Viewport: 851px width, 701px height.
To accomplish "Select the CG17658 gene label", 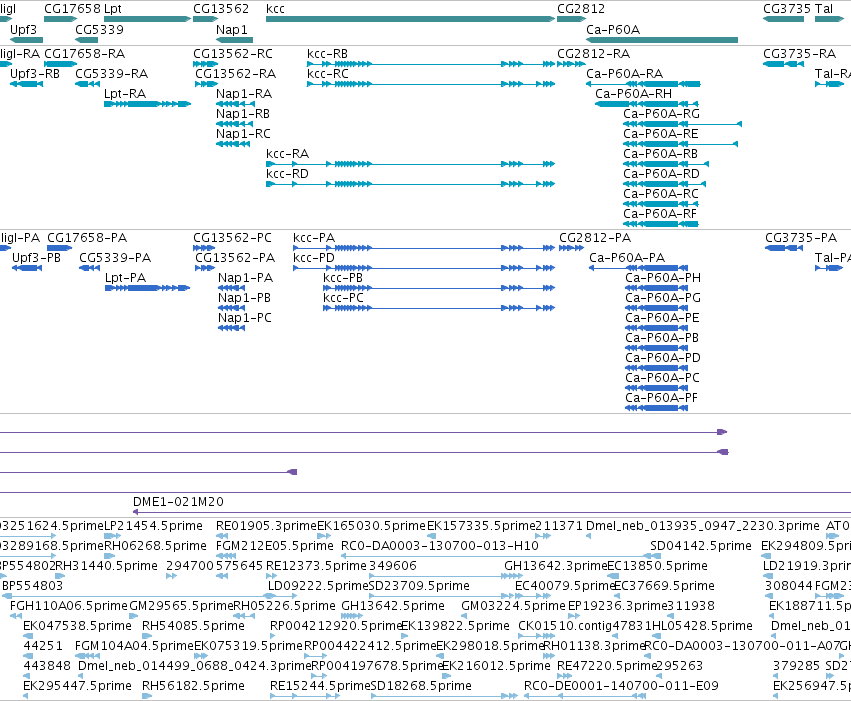I will click(x=72, y=9).
